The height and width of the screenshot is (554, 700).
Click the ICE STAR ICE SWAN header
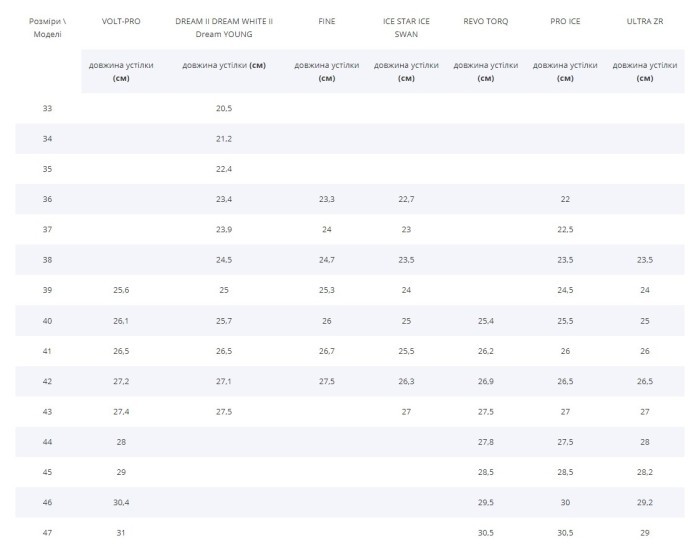(x=406, y=27)
